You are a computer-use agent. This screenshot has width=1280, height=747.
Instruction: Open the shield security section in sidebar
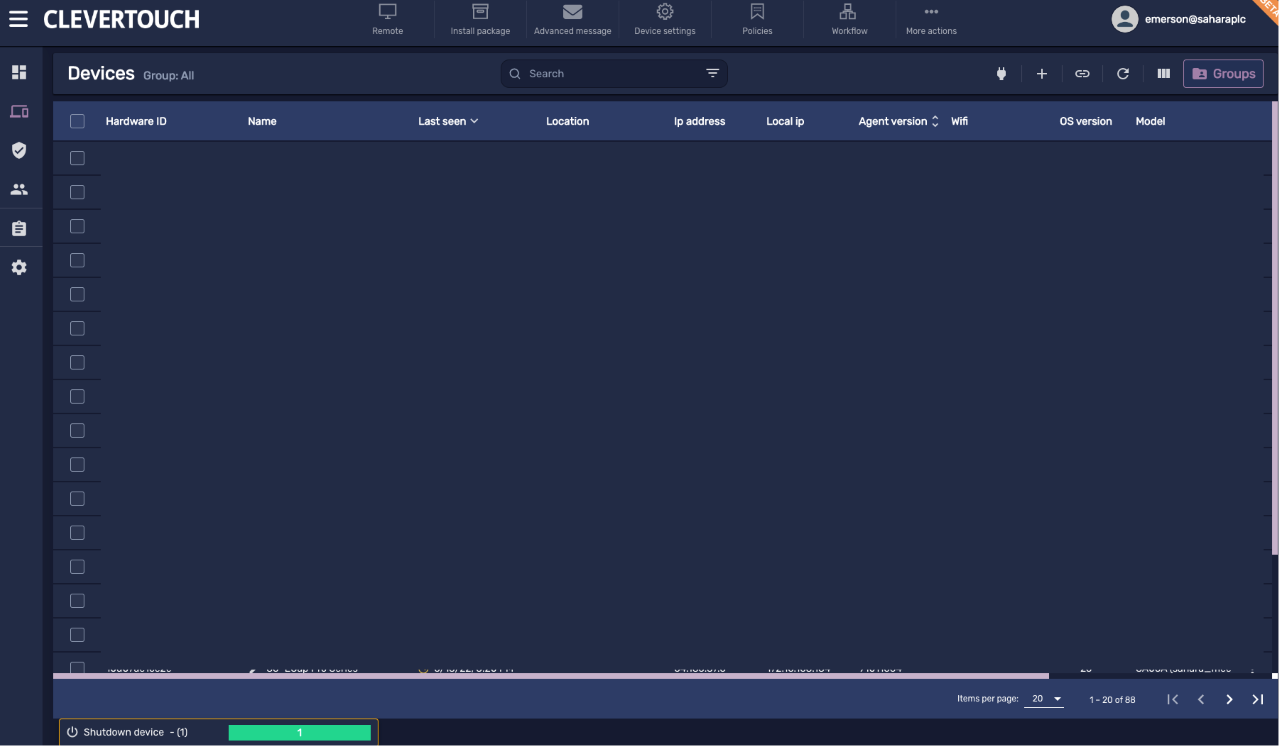[x=19, y=150]
